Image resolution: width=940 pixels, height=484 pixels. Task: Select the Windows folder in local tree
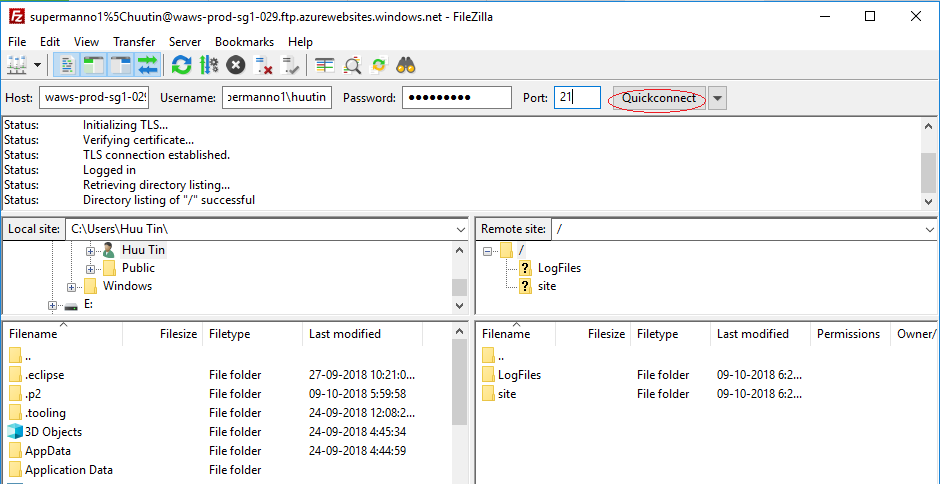pos(128,285)
